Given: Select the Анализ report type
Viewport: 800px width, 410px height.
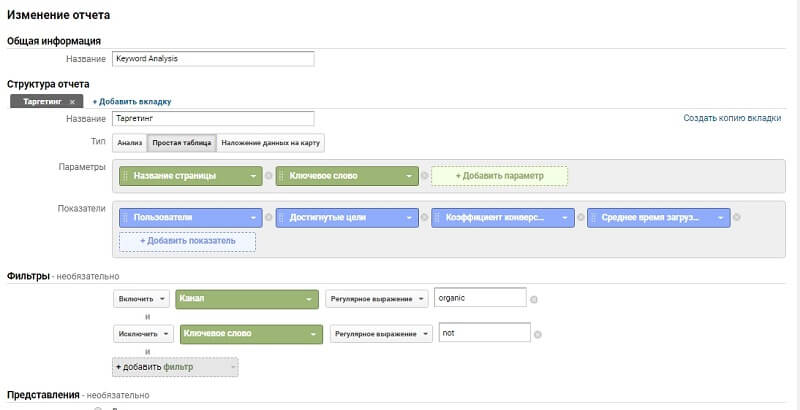Looking at the screenshot, I should click(129, 143).
